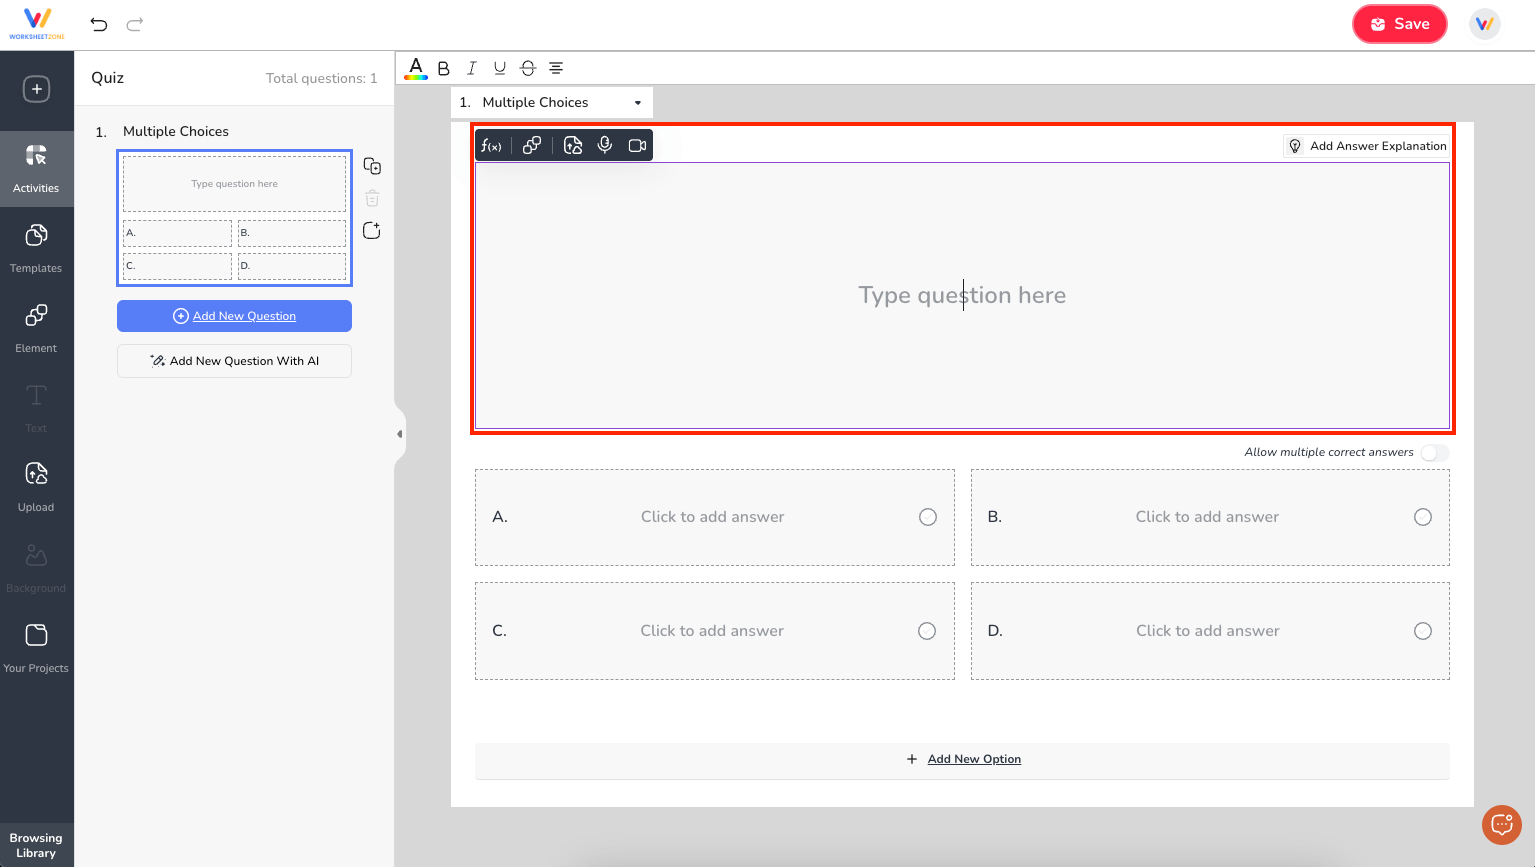Click Multiple Choices label in question list
Viewport: 1535px width, 867px height.
[x=176, y=131]
